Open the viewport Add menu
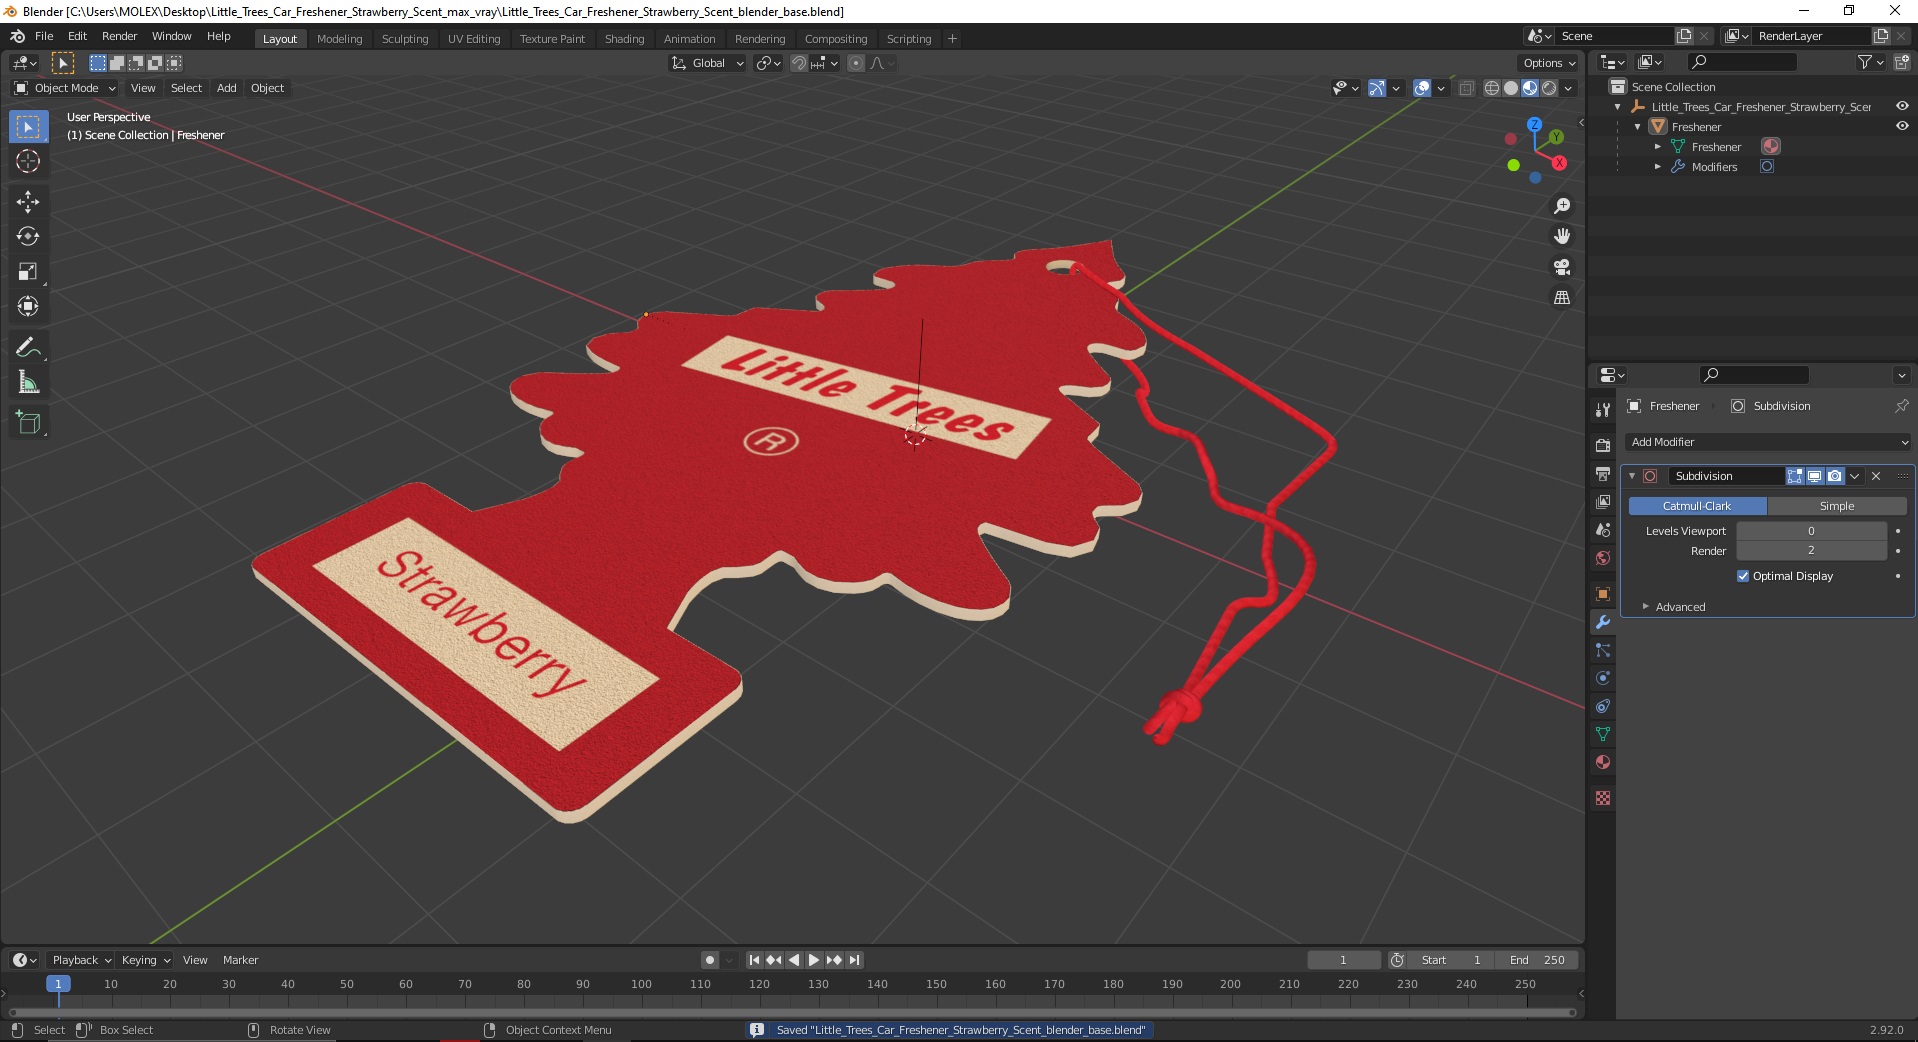The height and width of the screenshot is (1042, 1918). 227,88
